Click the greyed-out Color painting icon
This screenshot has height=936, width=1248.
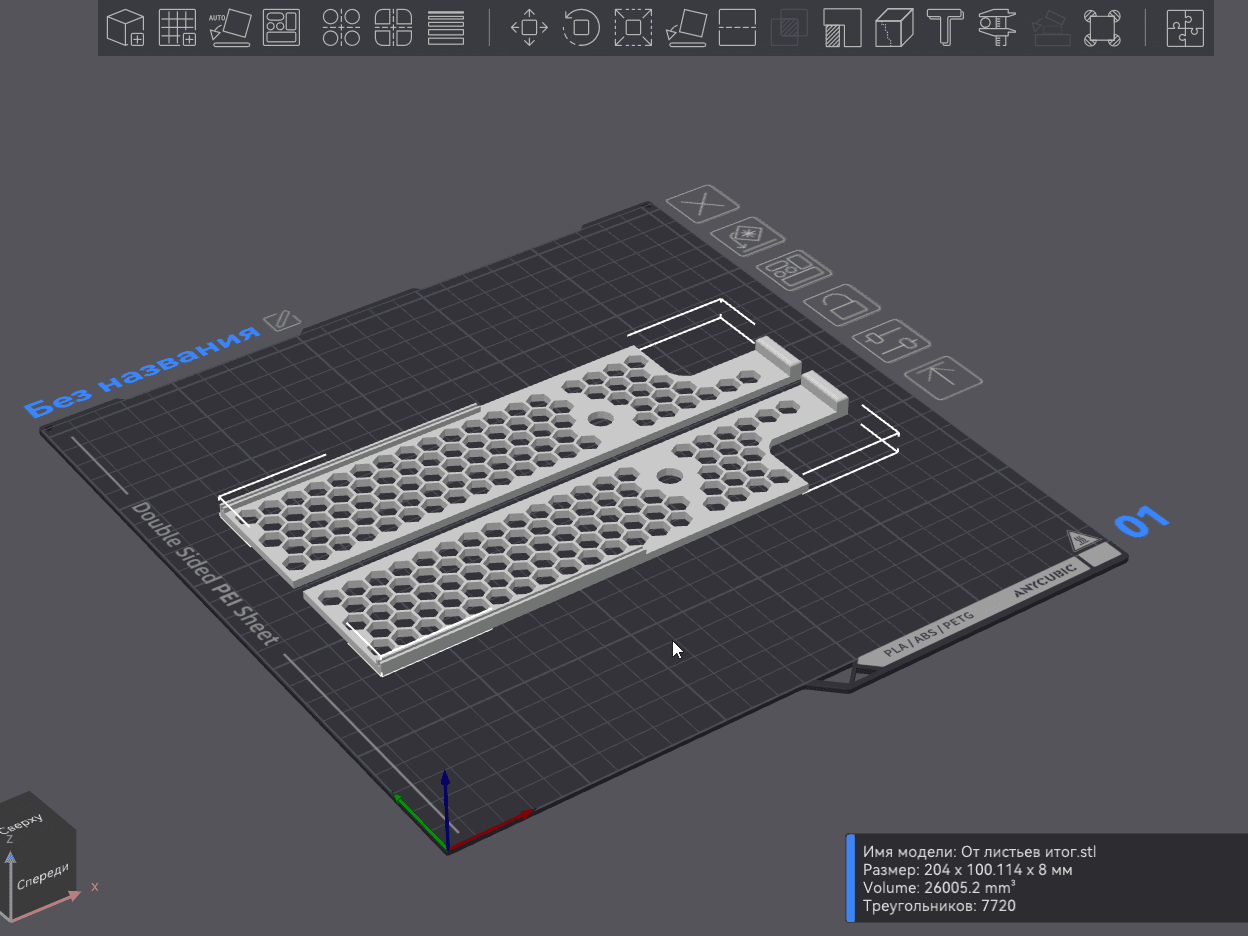(1050, 27)
